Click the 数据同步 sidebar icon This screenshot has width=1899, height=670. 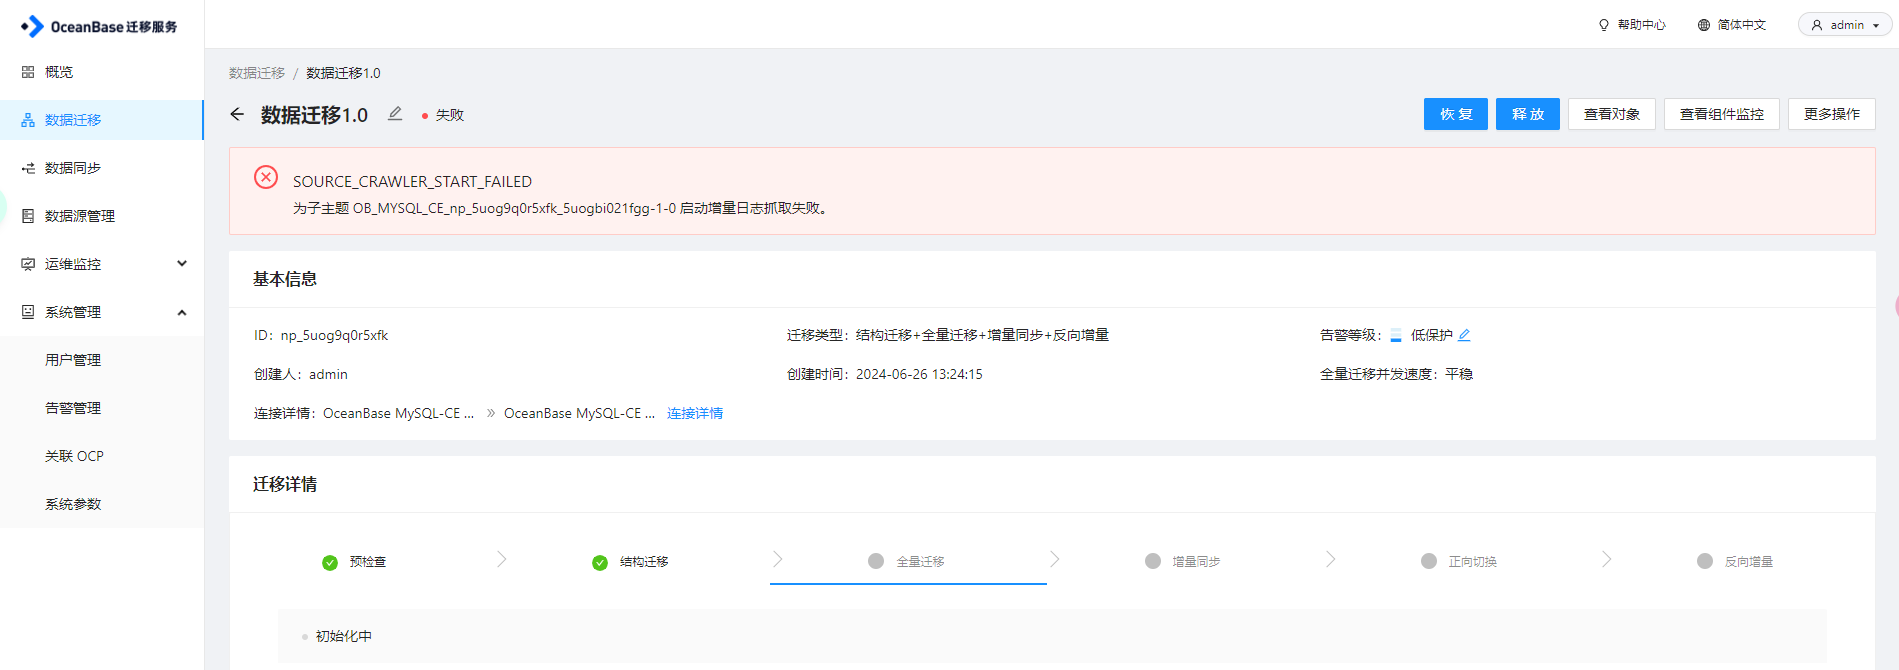pos(28,168)
